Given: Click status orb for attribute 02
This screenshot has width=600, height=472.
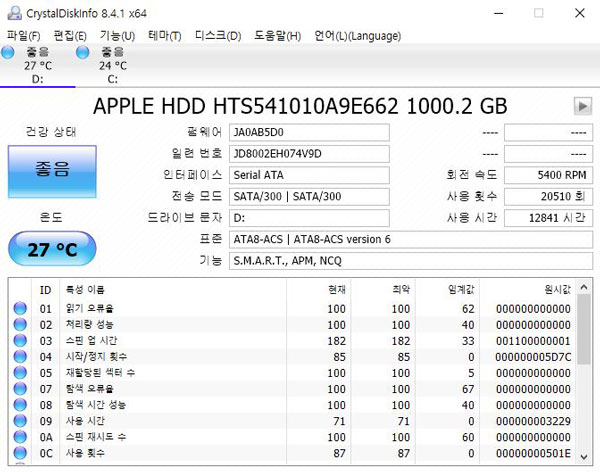Looking at the screenshot, I should 20,325.
